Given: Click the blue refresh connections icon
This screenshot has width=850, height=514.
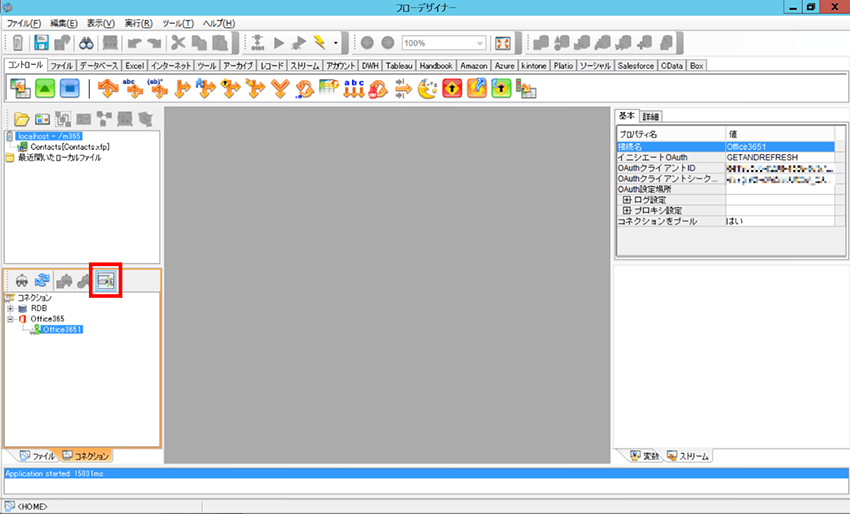Looking at the screenshot, I should tap(42, 280).
